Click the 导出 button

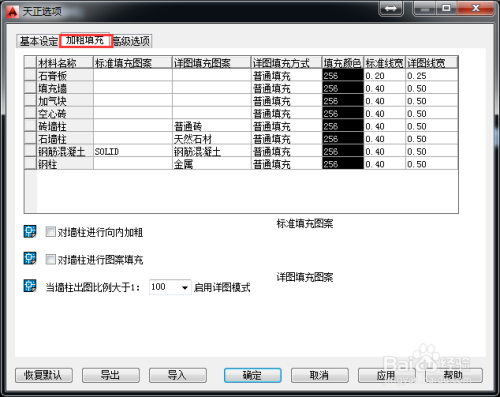click(111, 375)
